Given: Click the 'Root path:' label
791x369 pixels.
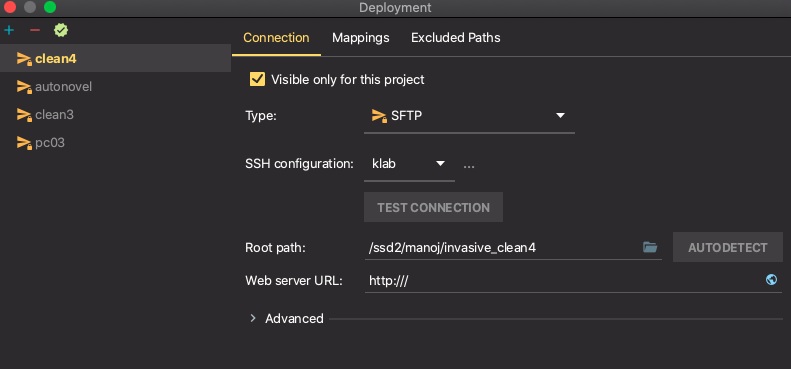Looking at the screenshot, I should 275,248.
